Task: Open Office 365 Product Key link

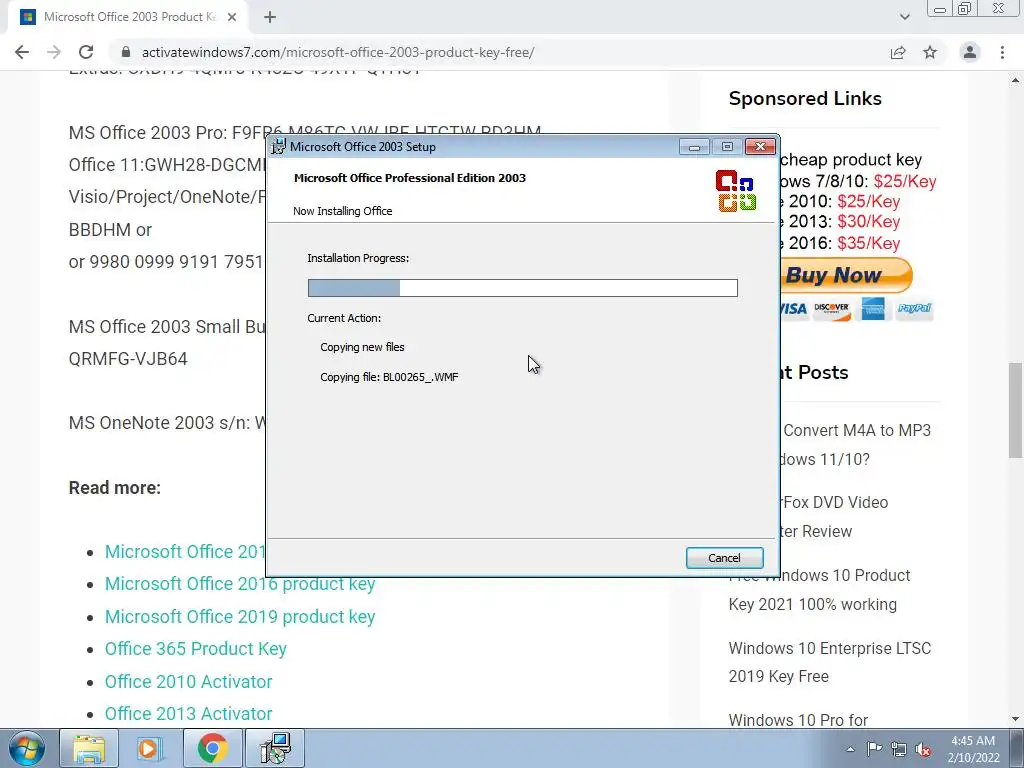Action: tap(196, 648)
